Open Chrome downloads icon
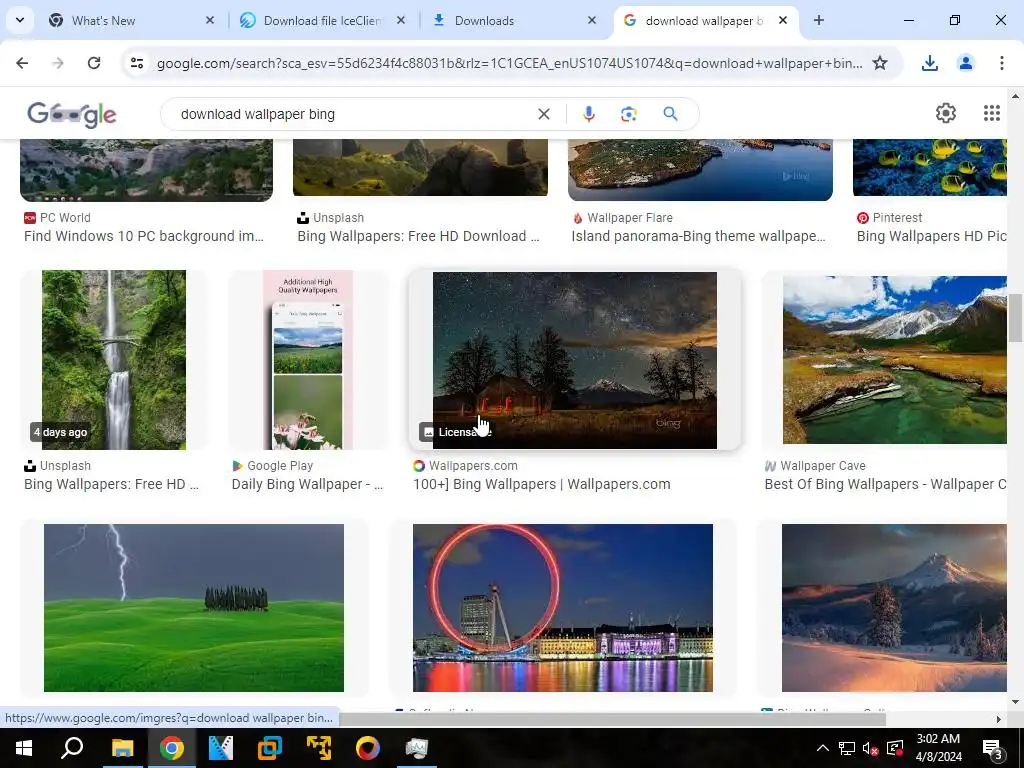This screenshot has width=1024, height=768. point(929,63)
